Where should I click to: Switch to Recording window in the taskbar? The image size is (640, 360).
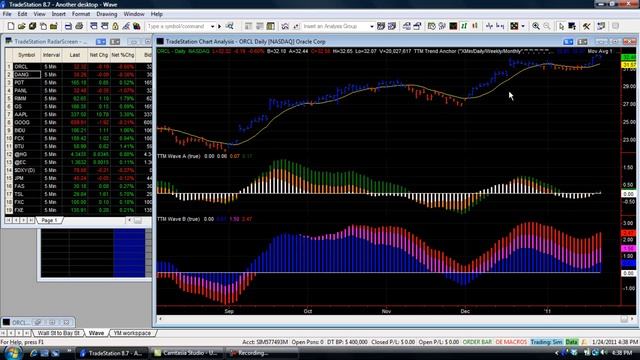coord(262,353)
